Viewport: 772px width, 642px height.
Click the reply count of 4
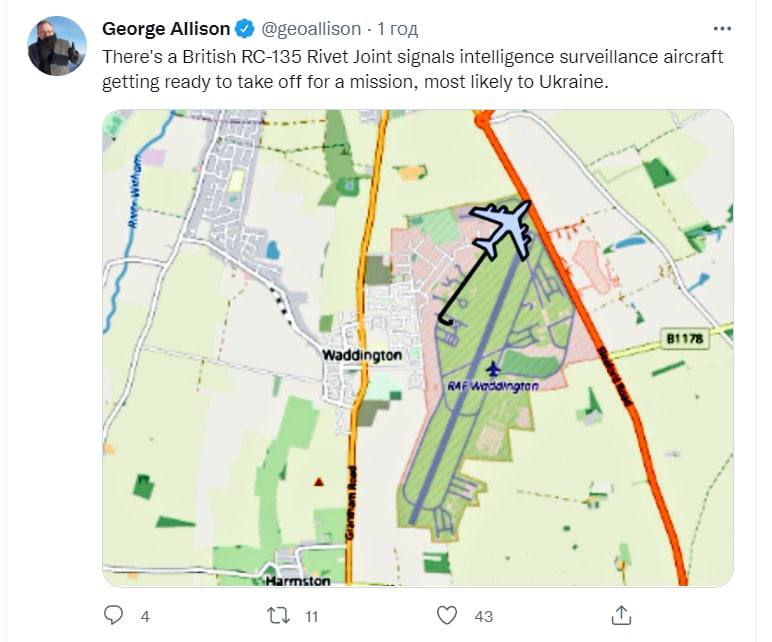pyautogui.click(x=144, y=617)
